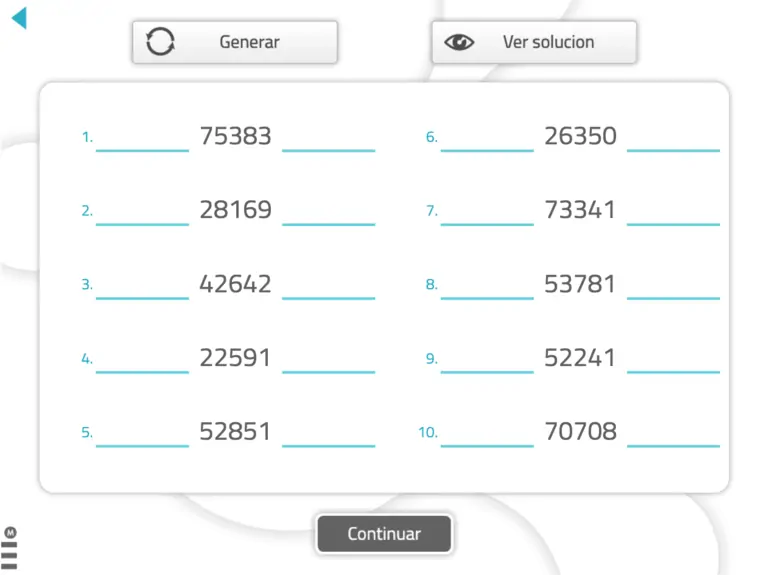767x575 pixels.
Task: Focus the blank before 26350
Action: click(x=487, y=139)
